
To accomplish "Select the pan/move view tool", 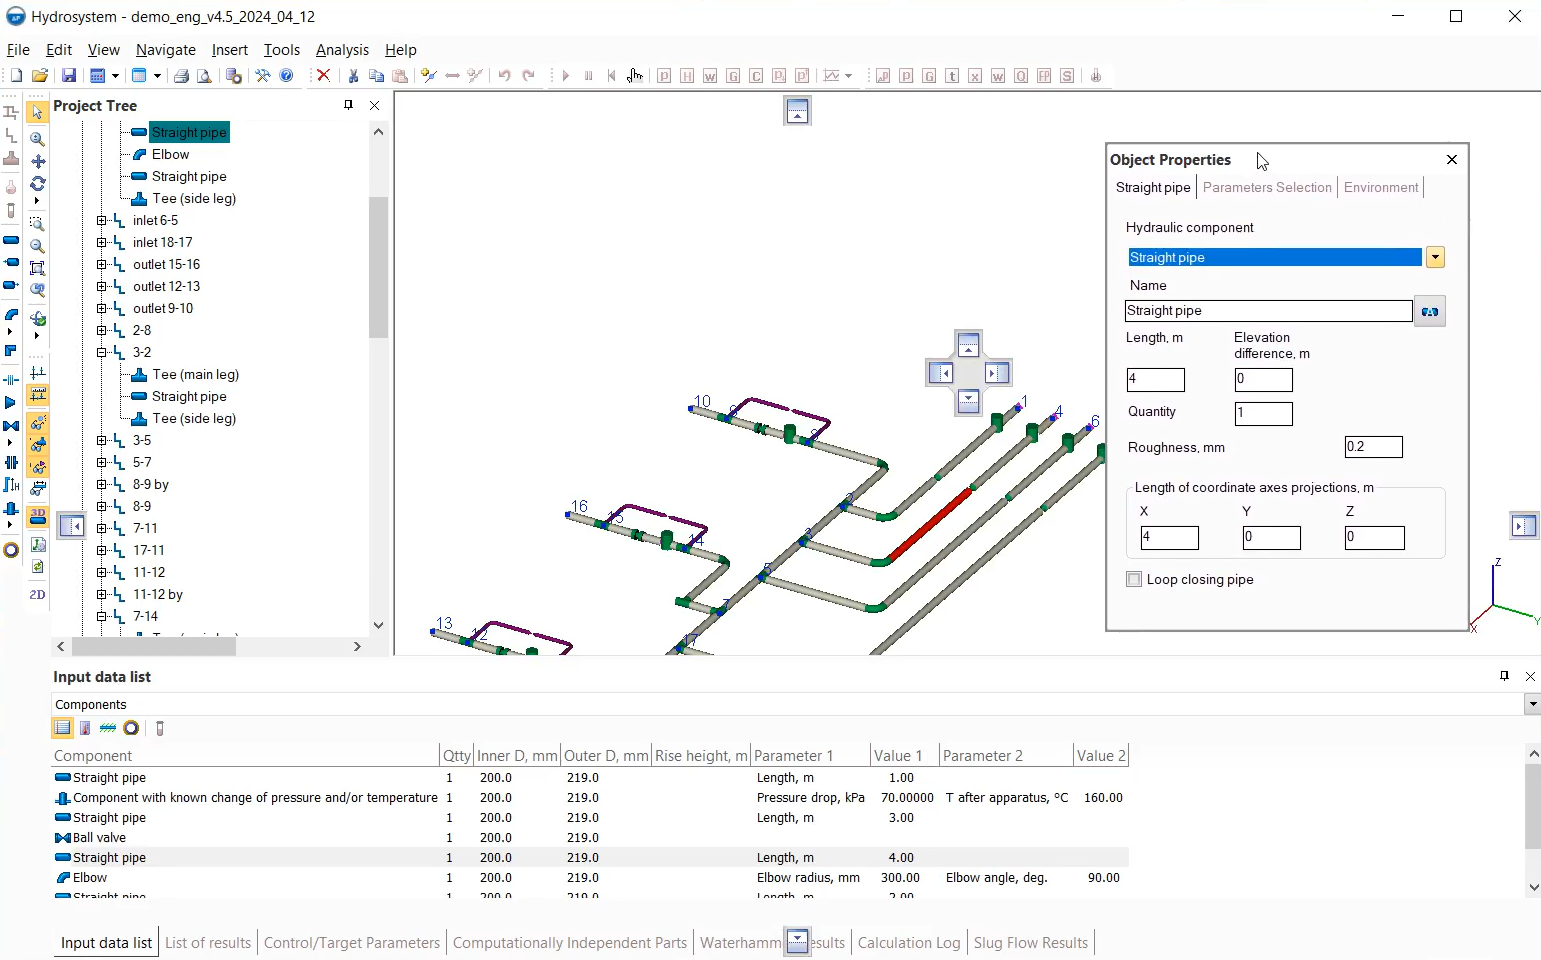I will [x=38, y=161].
